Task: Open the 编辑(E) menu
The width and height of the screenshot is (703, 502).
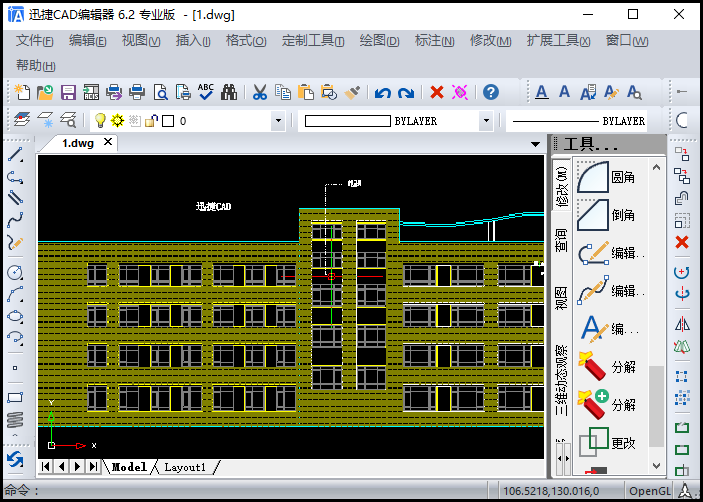Action: (87, 41)
